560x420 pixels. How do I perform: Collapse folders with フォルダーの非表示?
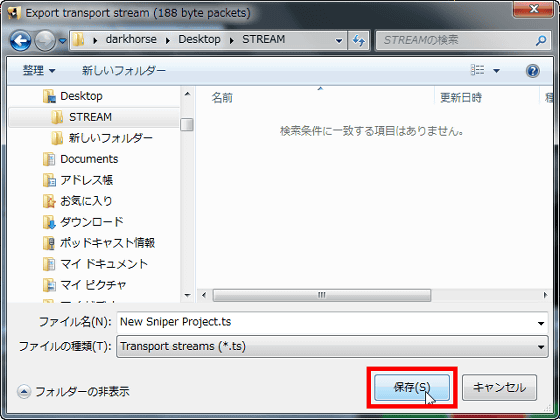pyautogui.click(x=73, y=392)
